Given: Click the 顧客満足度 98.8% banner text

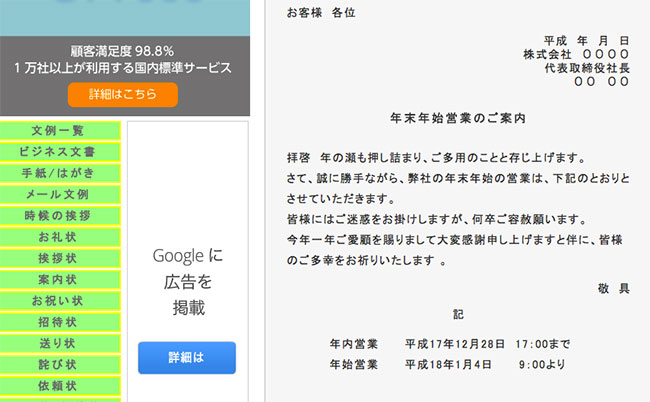Looking at the screenshot, I should tap(123, 50).
